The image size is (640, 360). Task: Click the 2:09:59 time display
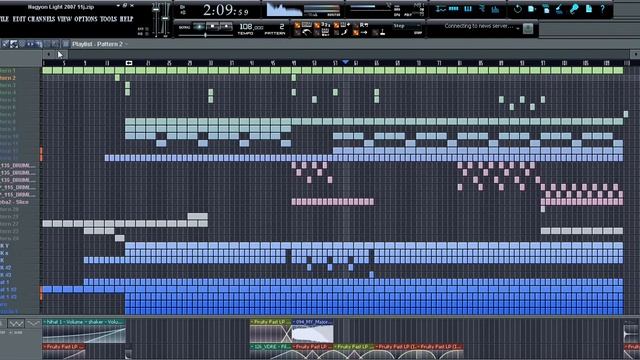tap(226, 10)
